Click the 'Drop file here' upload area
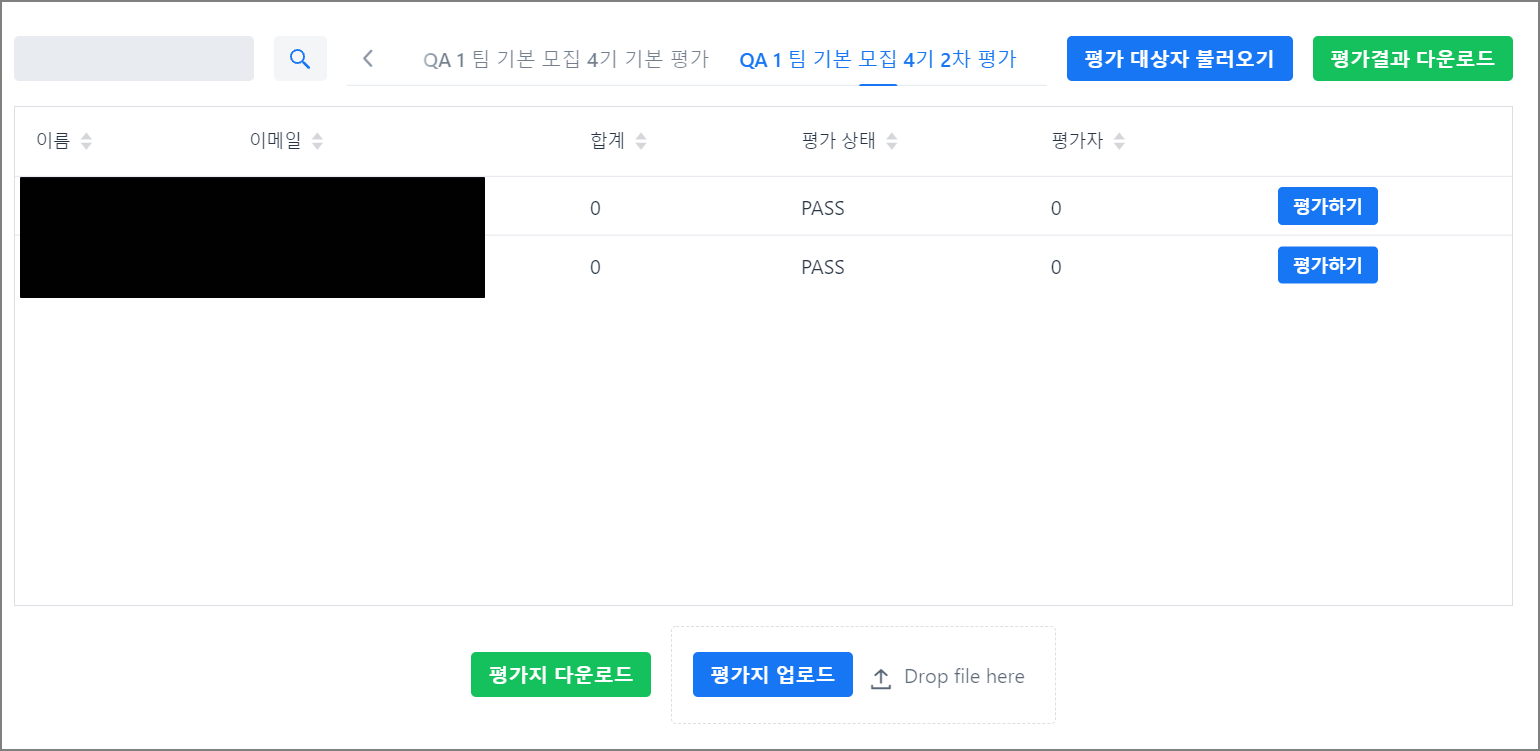Screen dimensions: 1540x751 coord(948,676)
